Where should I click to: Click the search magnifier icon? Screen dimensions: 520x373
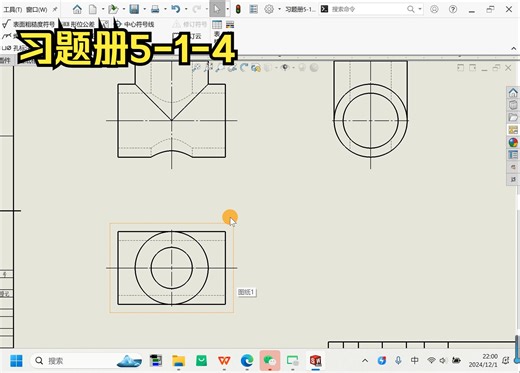coord(411,9)
